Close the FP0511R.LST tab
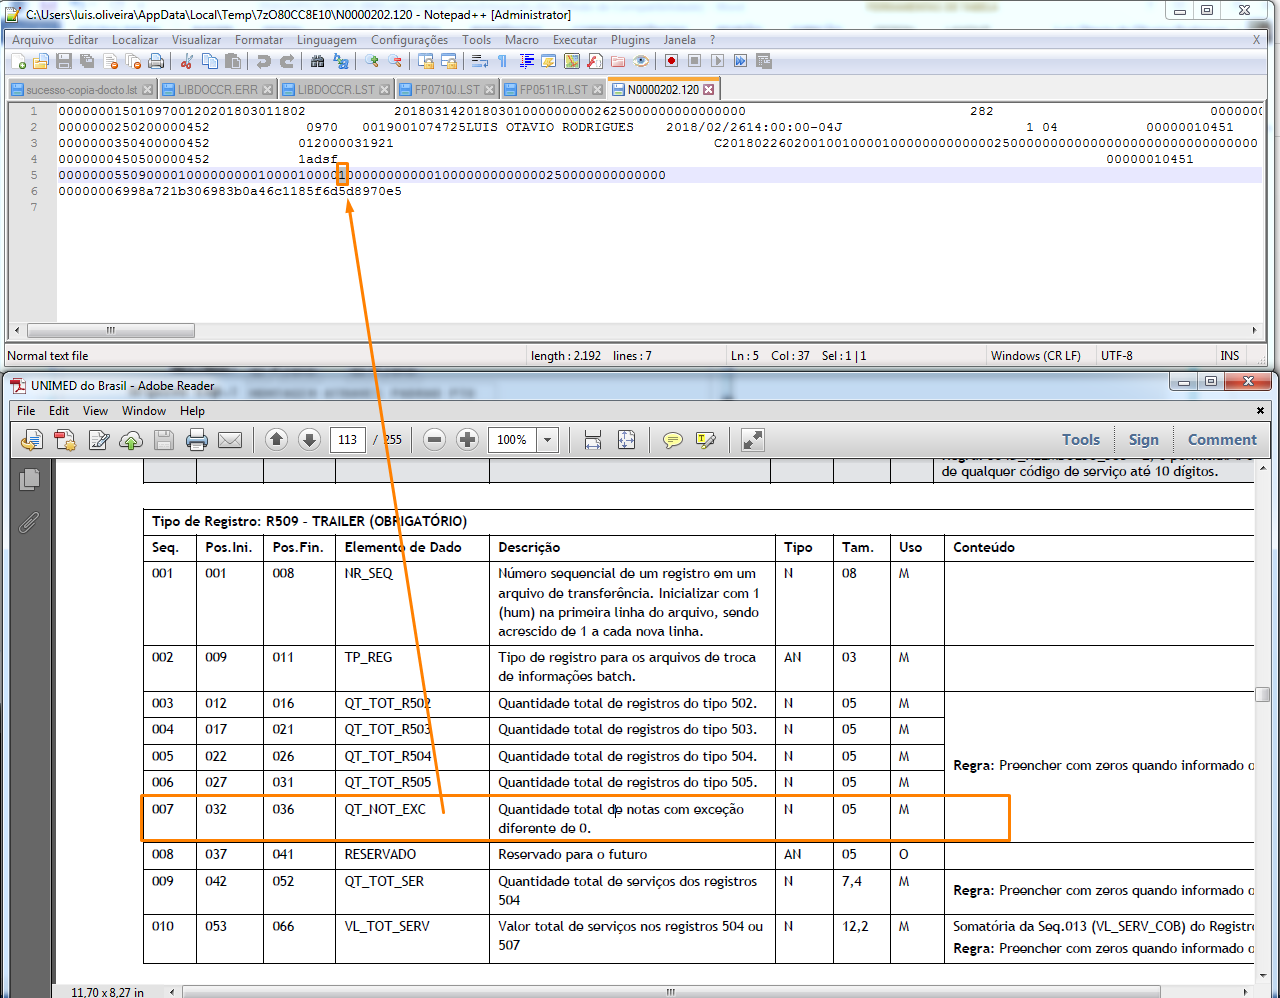This screenshot has width=1280, height=998. tap(598, 90)
